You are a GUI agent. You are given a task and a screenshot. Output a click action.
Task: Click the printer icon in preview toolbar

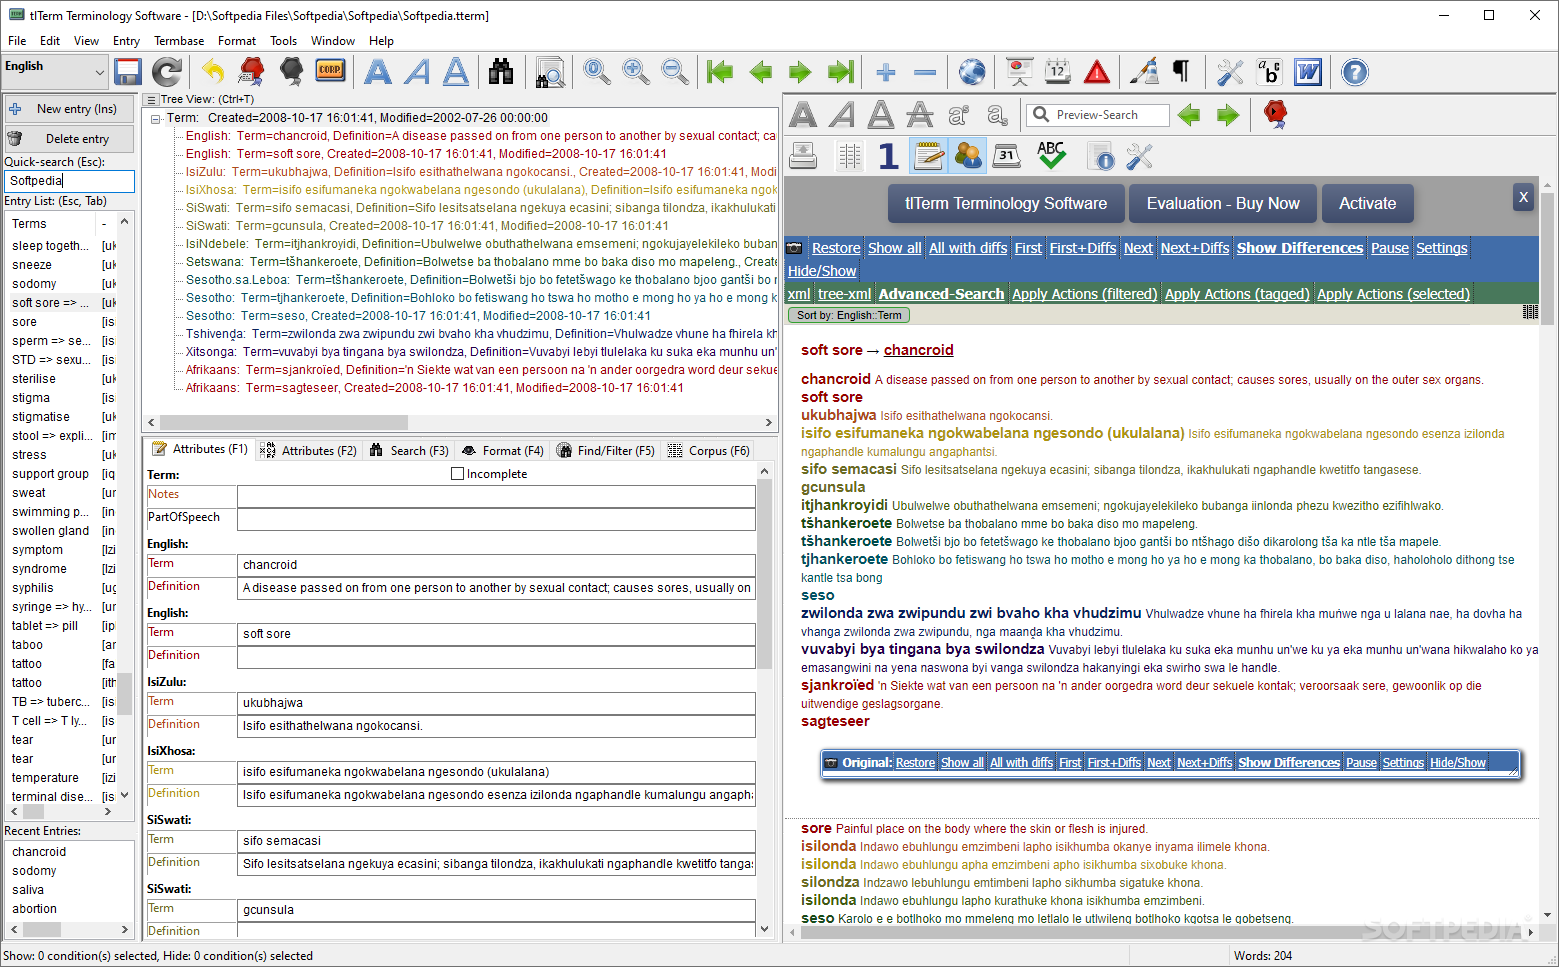[x=803, y=156]
